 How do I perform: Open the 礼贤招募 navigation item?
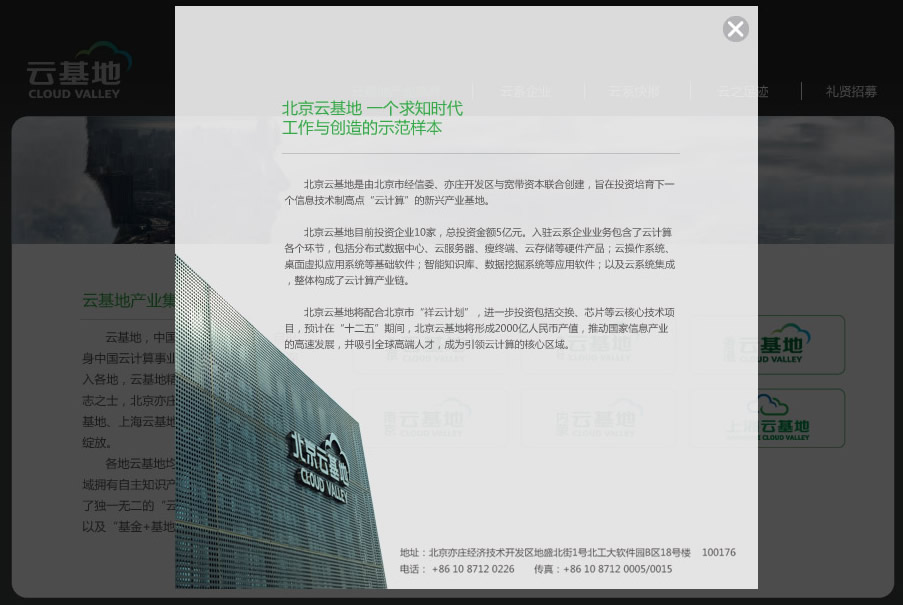click(851, 92)
